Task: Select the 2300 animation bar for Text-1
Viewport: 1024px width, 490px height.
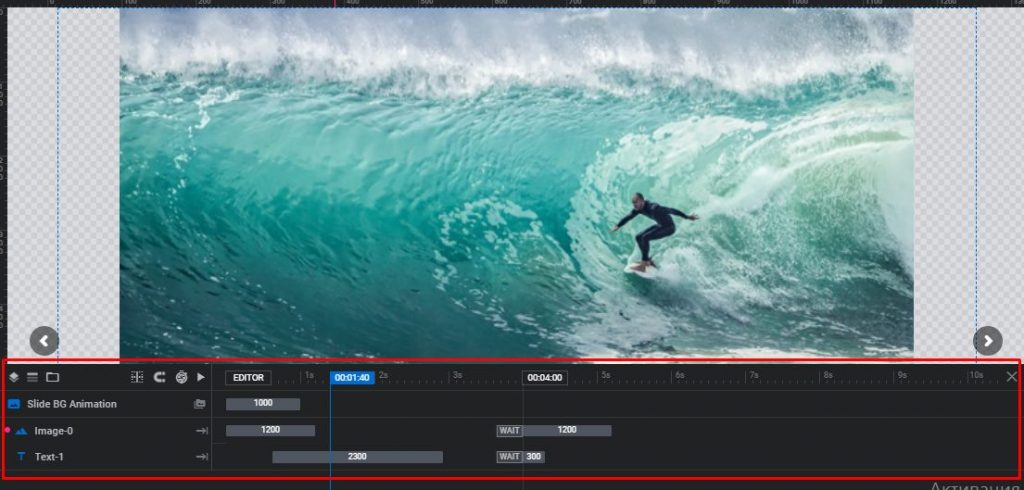Action: [x=357, y=457]
